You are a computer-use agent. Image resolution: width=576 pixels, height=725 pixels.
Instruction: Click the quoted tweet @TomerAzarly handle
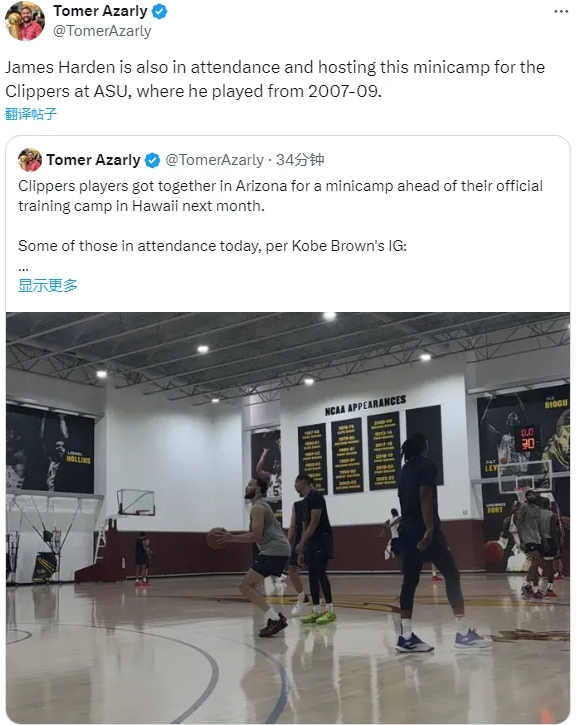click(x=214, y=160)
